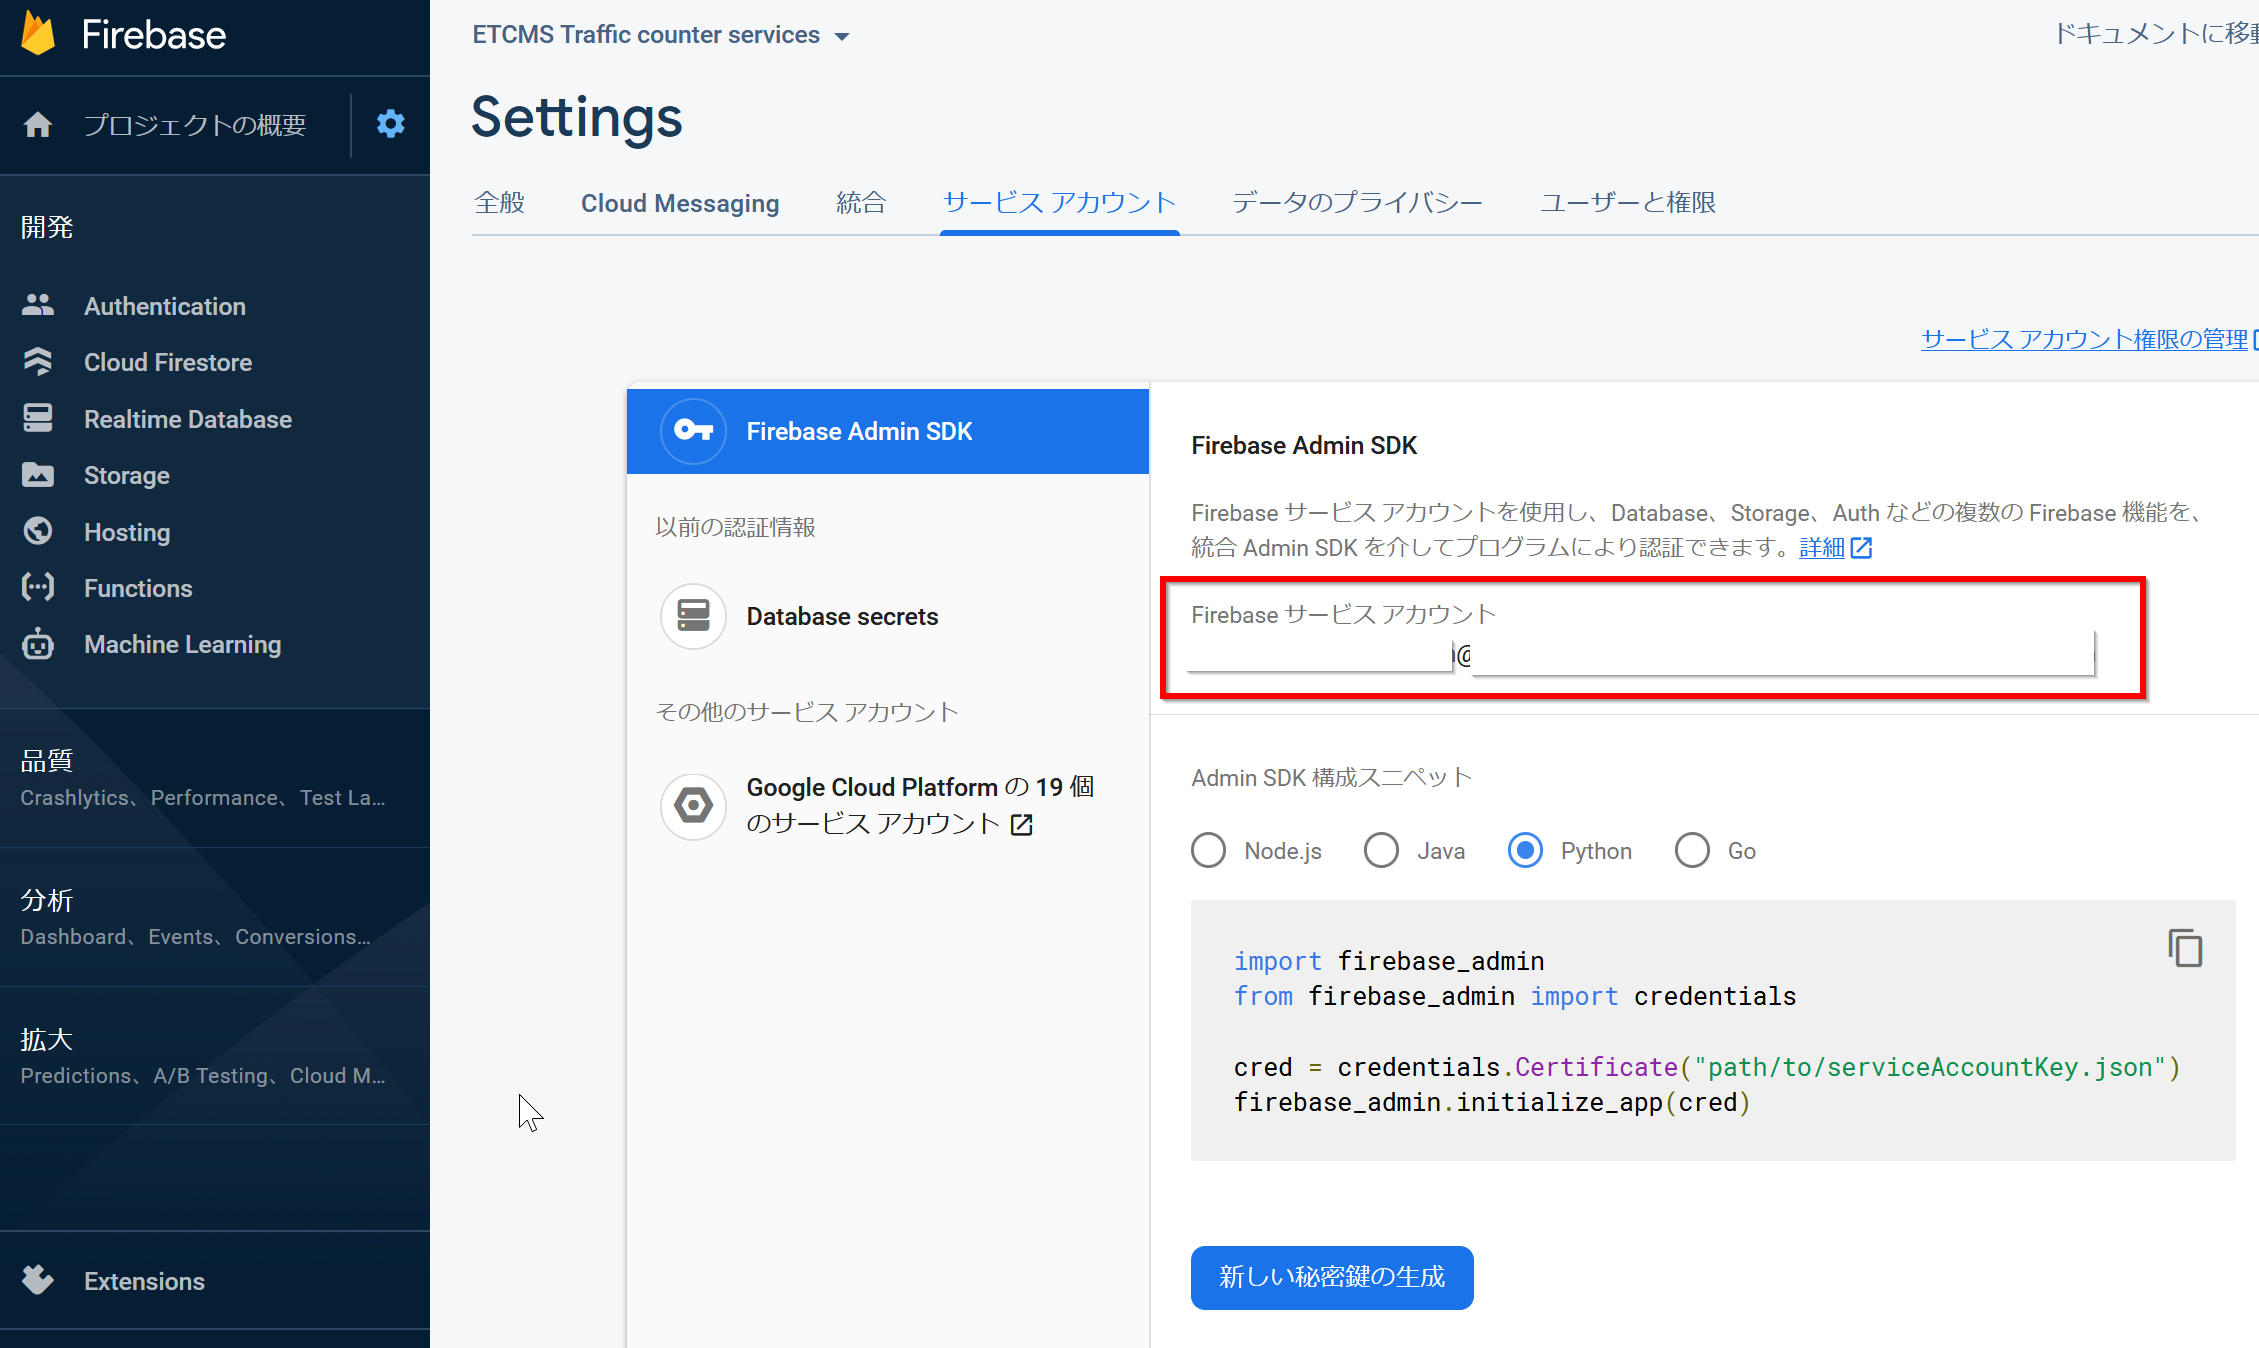The width and height of the screenshot is (2259, 1348).
Task: Click Google Cloud Platform hexagon icon
Action: 693,805
